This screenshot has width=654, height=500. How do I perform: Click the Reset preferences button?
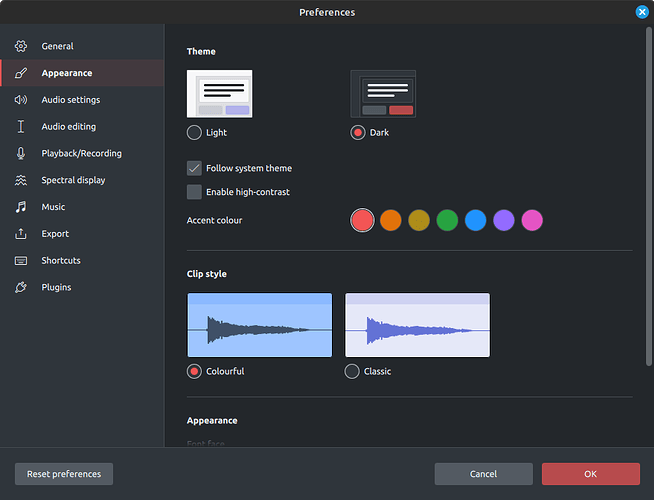[x=64, y=474]
